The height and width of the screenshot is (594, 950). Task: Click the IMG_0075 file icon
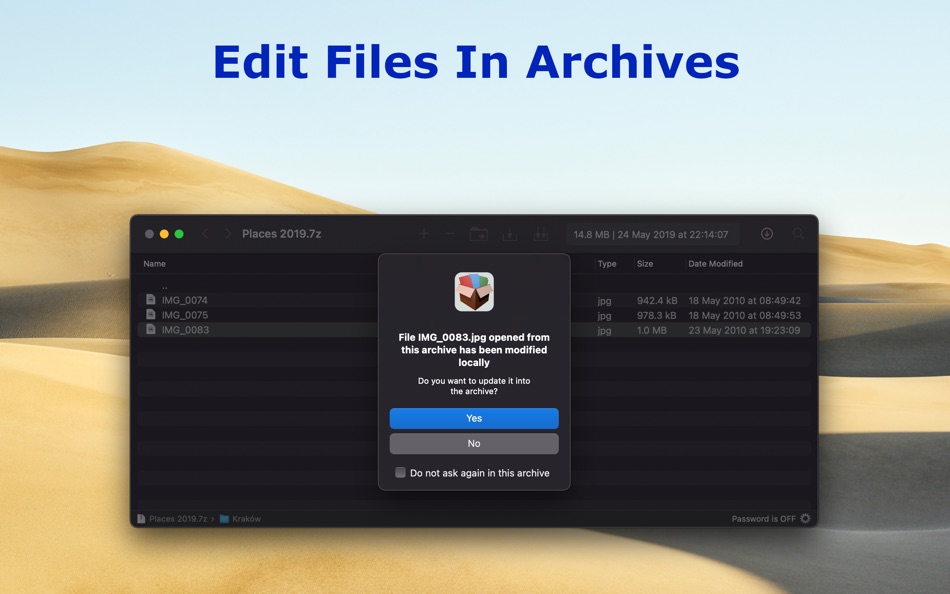click(x=151, y=315)
